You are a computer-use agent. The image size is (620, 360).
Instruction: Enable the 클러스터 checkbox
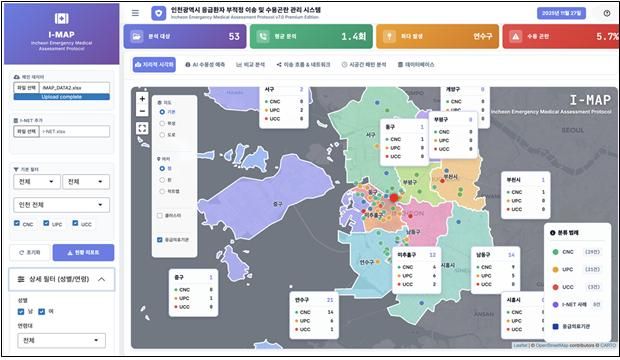pyautogui.click(x=160, y=216)
